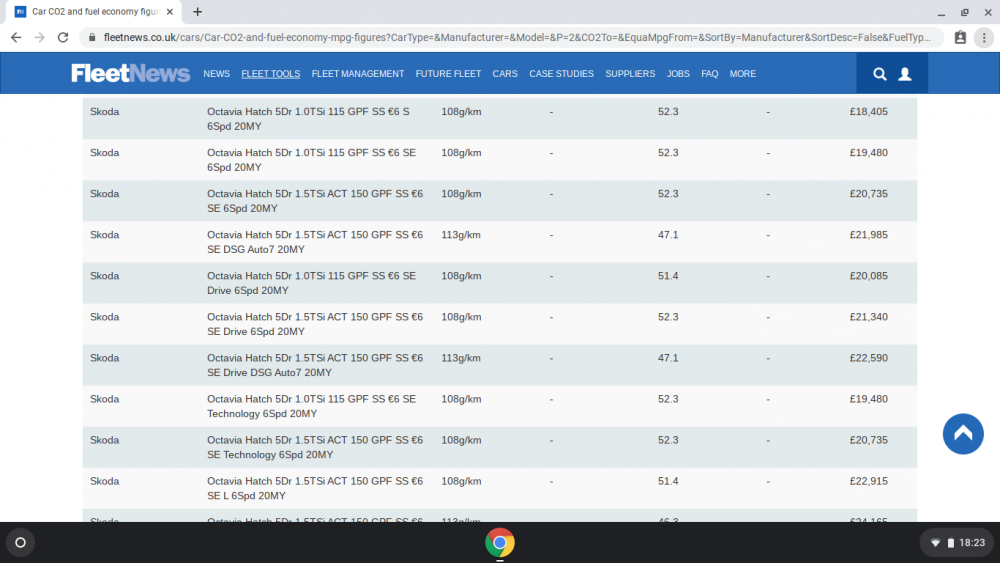The image size is (1000, 563).
Task: Select the Car CO2 and fuel economy tab
Action: (x=96, y=11)
